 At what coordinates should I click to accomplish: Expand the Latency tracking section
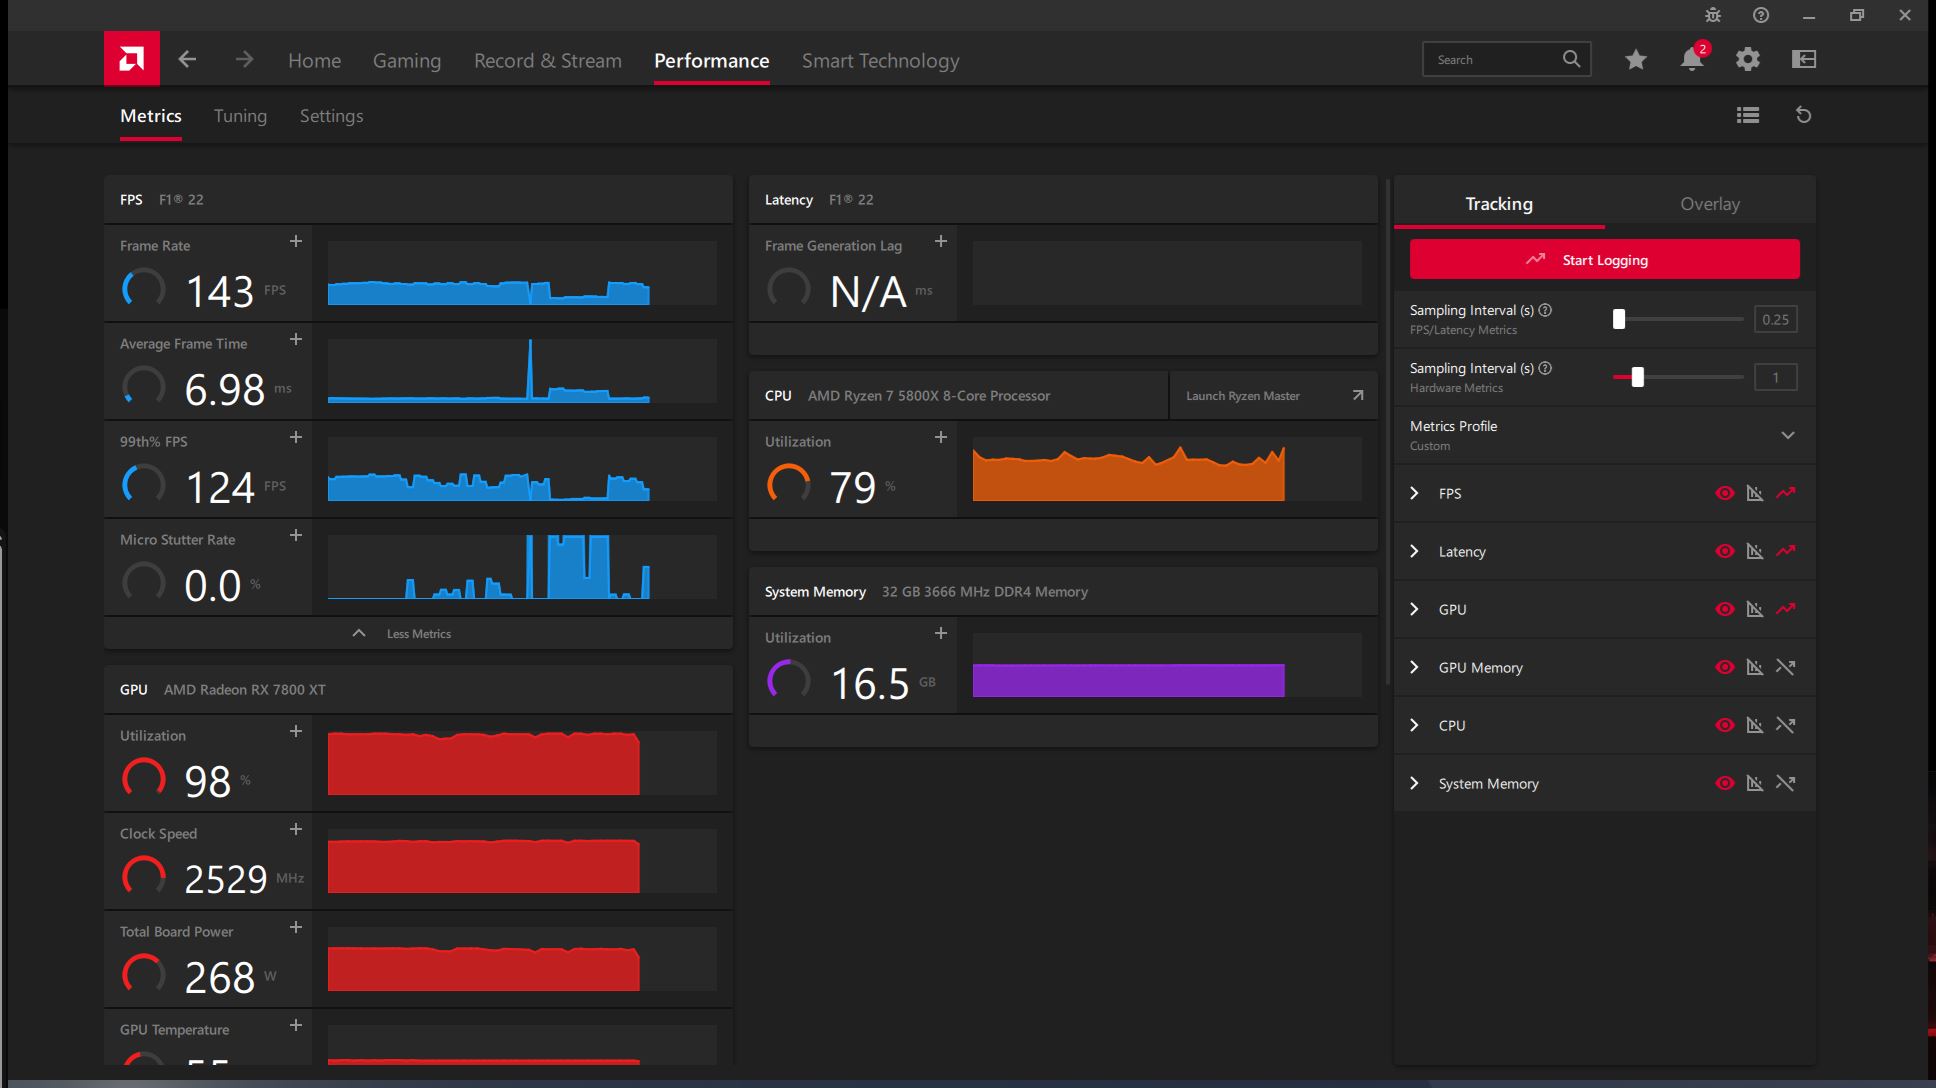(x=1414, y=551)
